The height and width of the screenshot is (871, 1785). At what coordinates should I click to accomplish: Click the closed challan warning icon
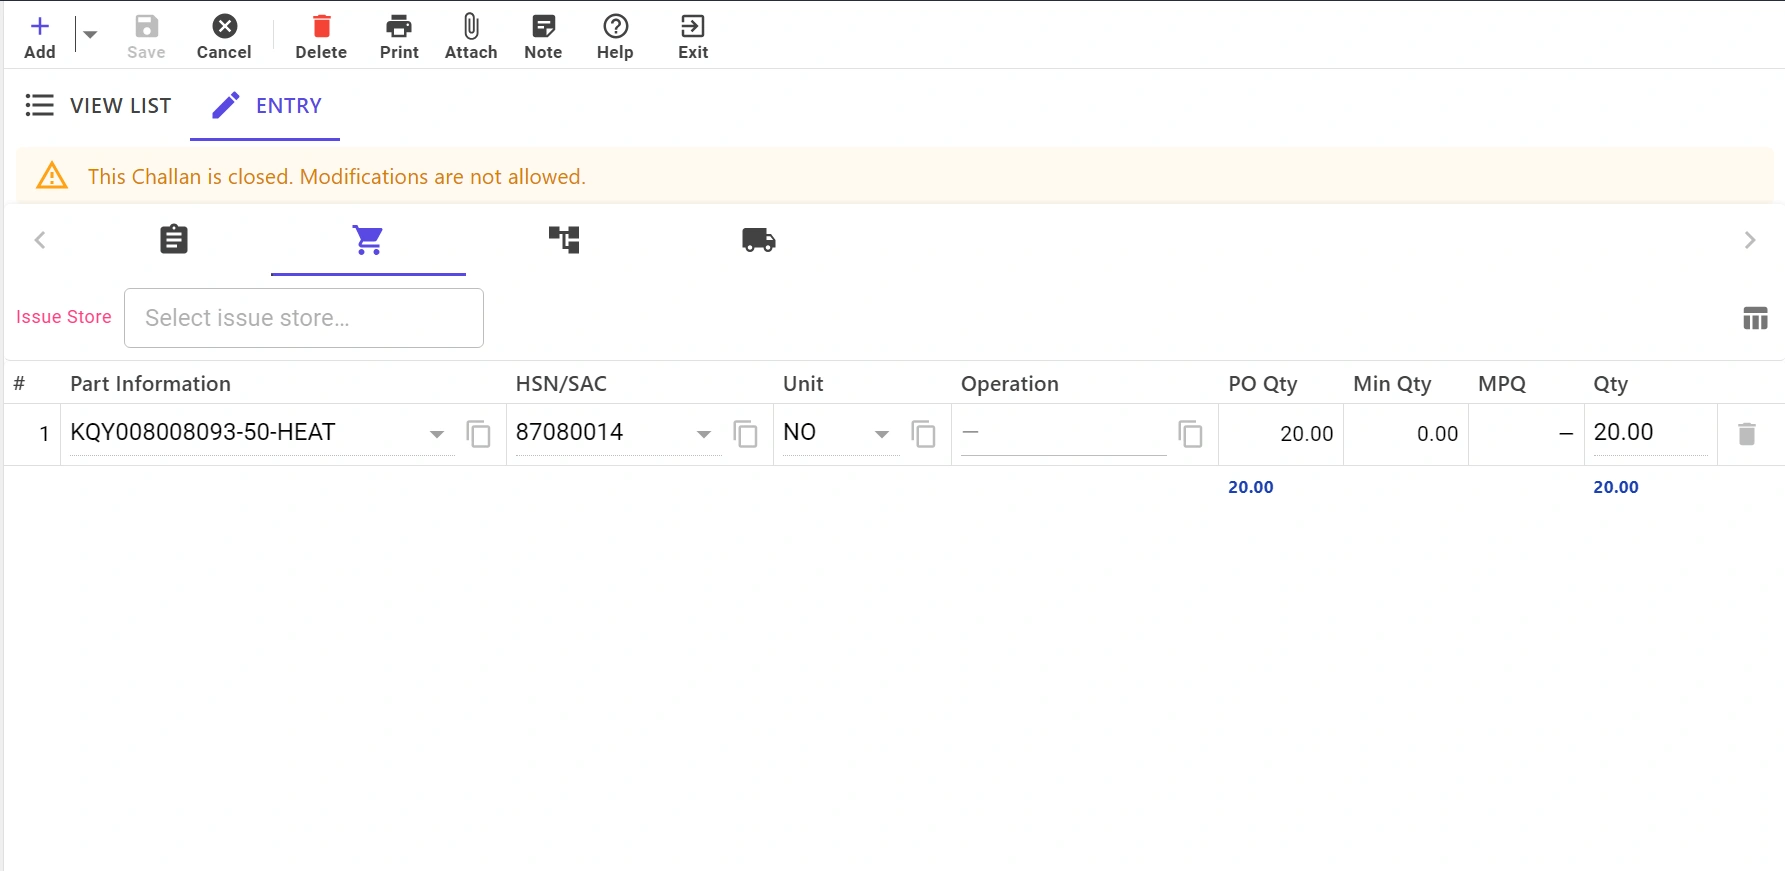click(x=52, y=176)
